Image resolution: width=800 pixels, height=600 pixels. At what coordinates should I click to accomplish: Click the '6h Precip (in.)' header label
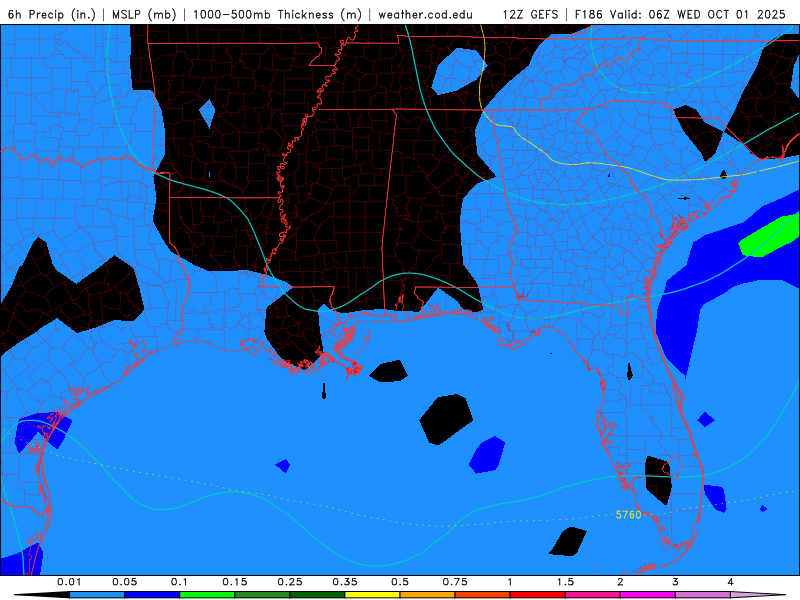(x=52, y=14)
